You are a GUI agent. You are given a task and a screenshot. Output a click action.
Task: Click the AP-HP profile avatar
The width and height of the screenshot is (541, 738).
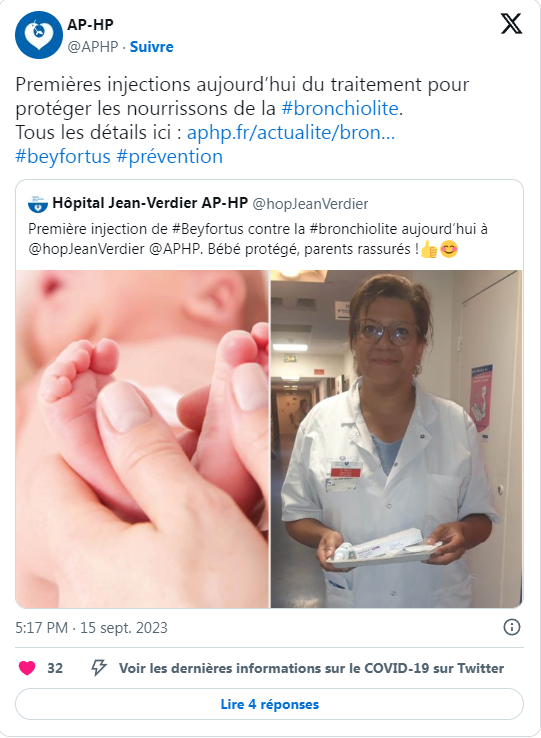[39, 35]
